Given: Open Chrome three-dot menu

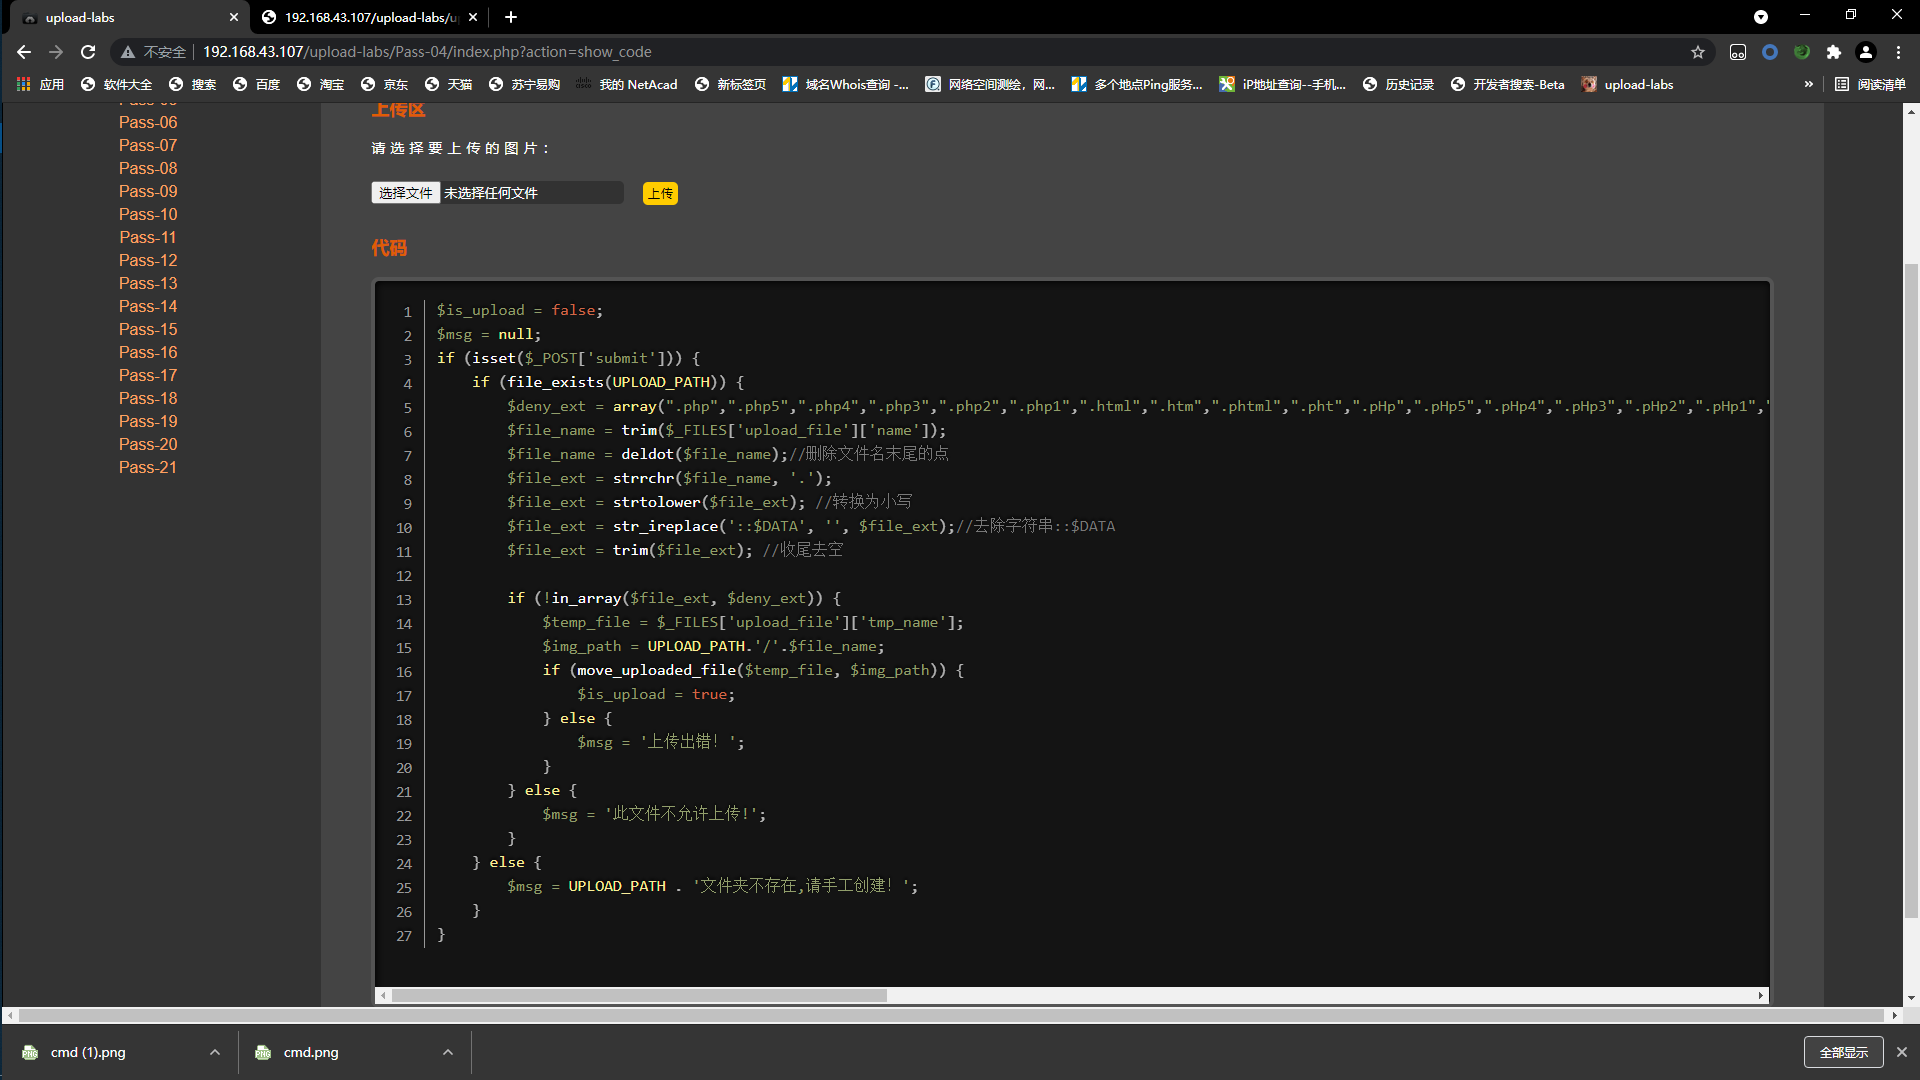Looking at the screenshot, I should coord(1899,52).
